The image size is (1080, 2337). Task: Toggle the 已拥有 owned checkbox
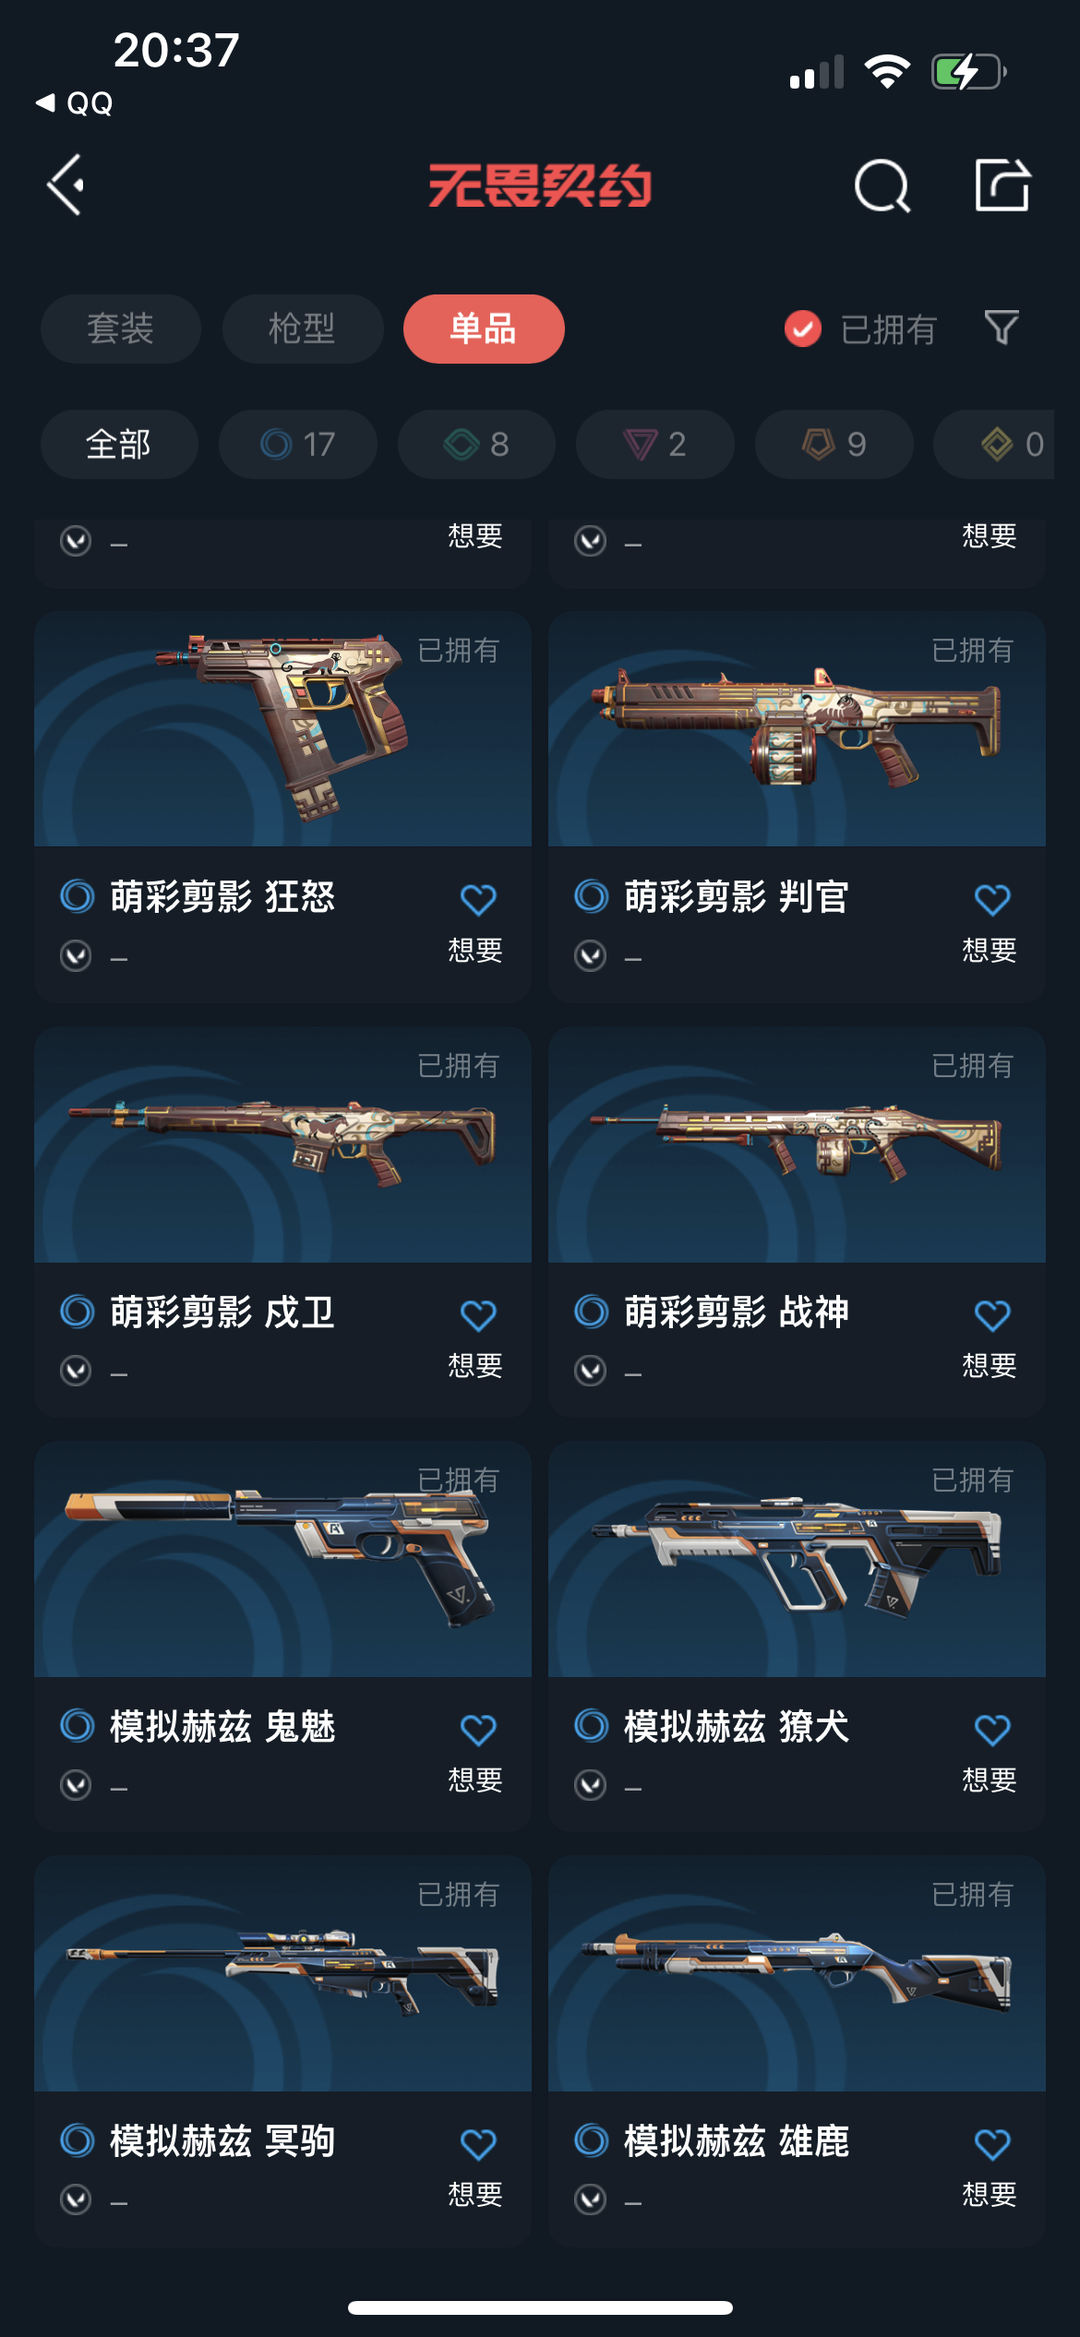(802, 328)
